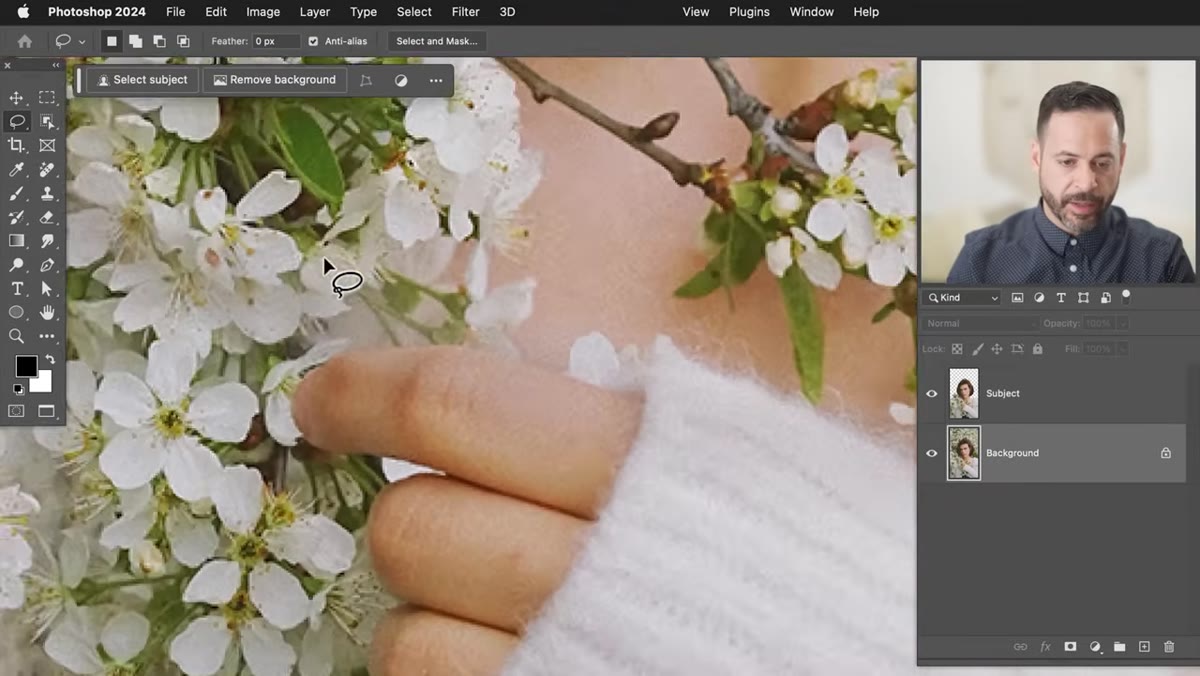Screen dimensions: 1200x676
Task: Open the File menu
Action: click(x=176, y=12)
